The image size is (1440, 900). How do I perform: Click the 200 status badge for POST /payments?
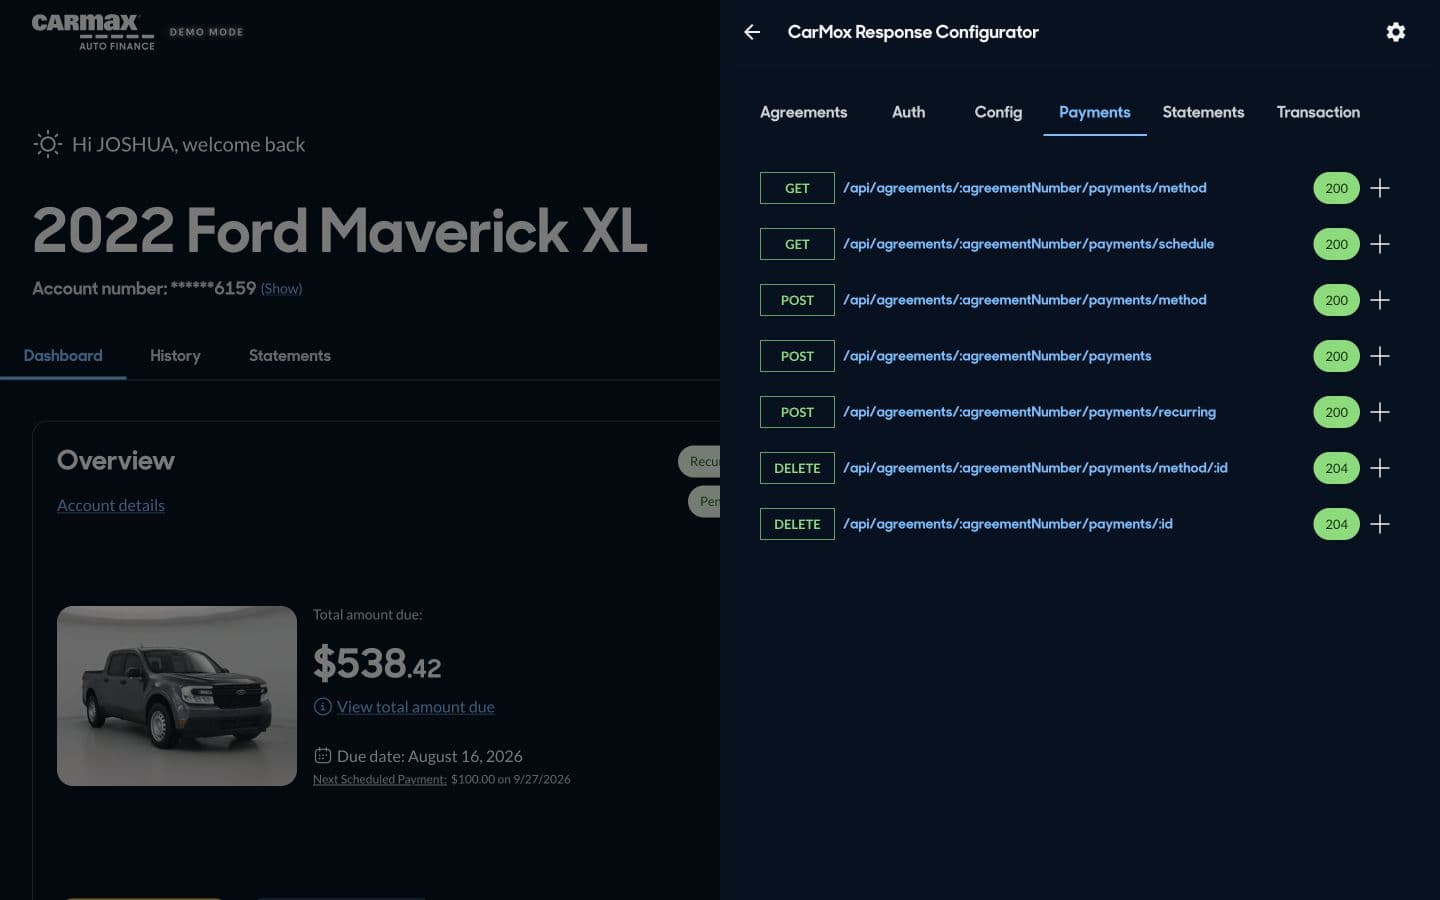coord(1336,356)
